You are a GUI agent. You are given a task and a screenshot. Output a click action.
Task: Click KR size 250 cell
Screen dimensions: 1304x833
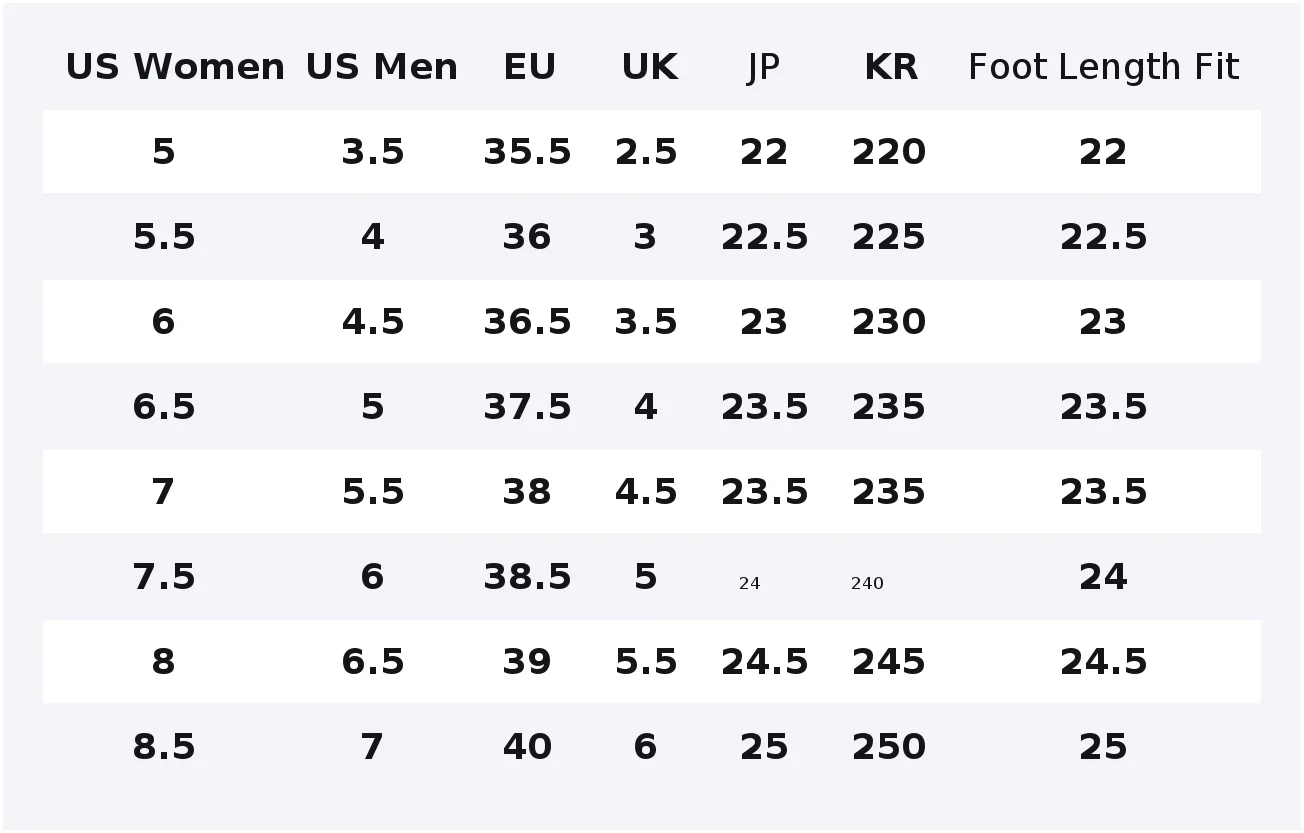click(x=889, y=747)
